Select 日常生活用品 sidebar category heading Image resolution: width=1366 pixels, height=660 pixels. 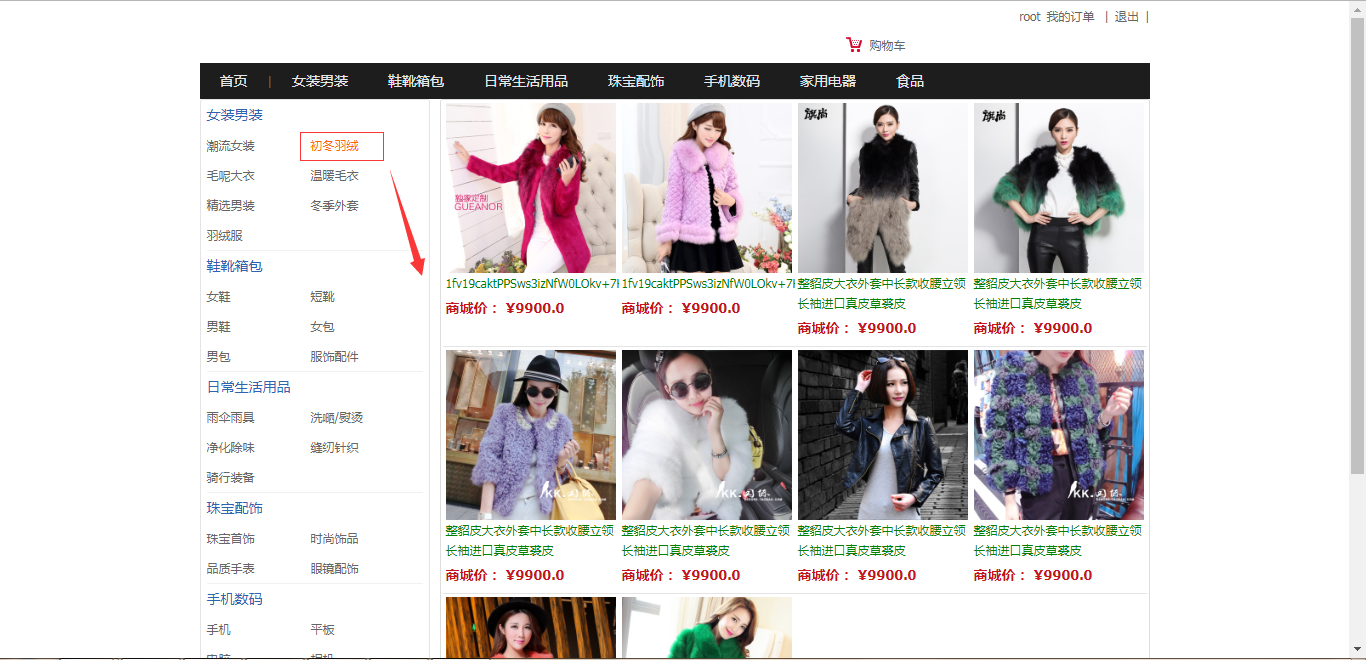[x=249, y=387]
